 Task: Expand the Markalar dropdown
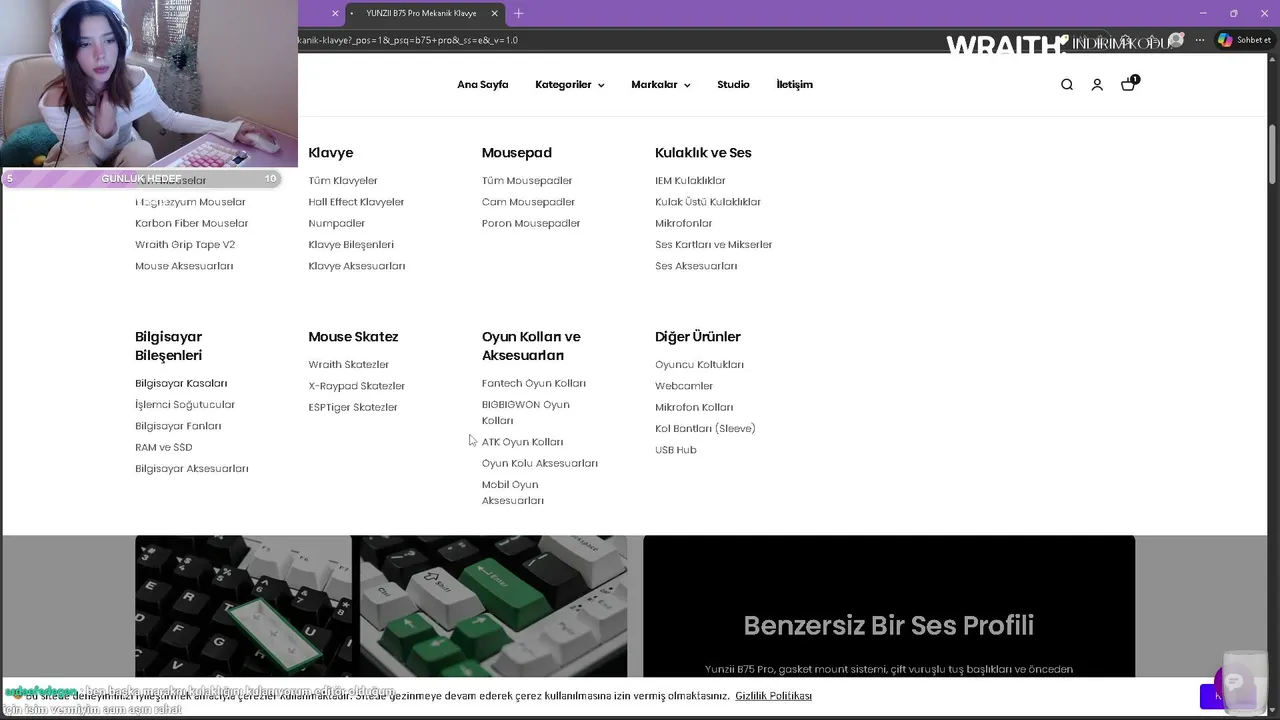660,85
